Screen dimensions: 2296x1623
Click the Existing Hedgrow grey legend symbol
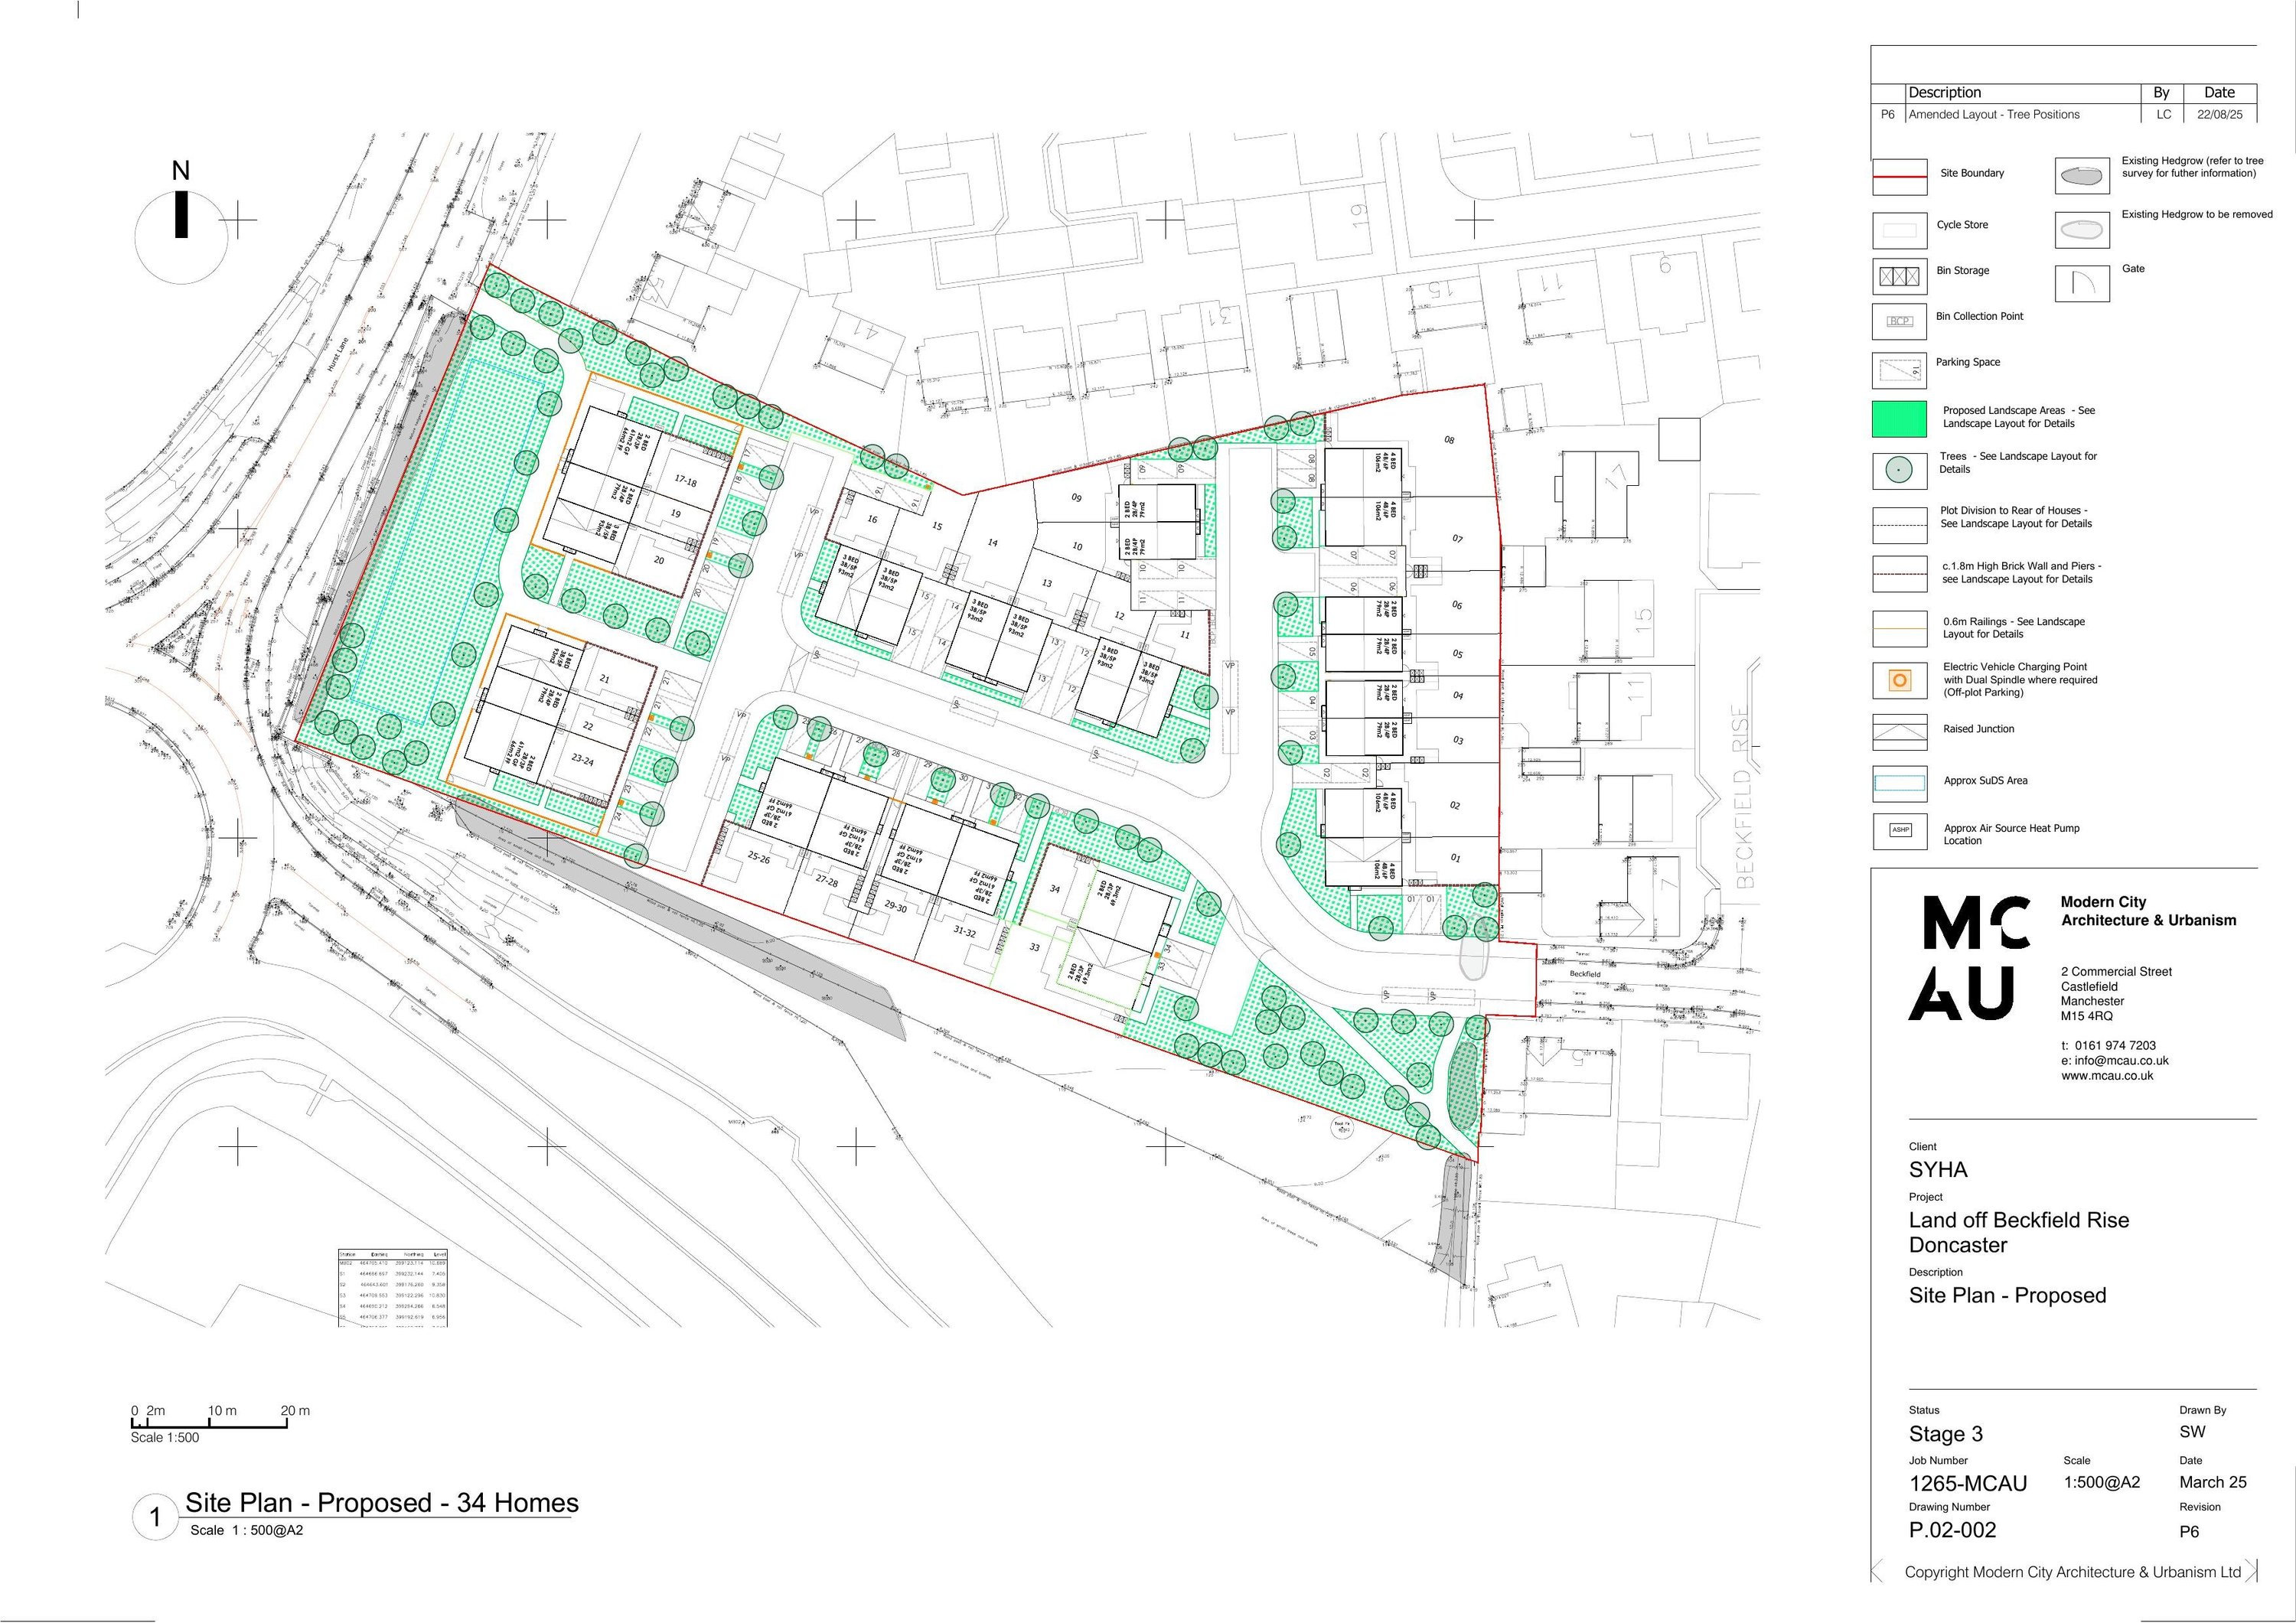pos(2082,177)
